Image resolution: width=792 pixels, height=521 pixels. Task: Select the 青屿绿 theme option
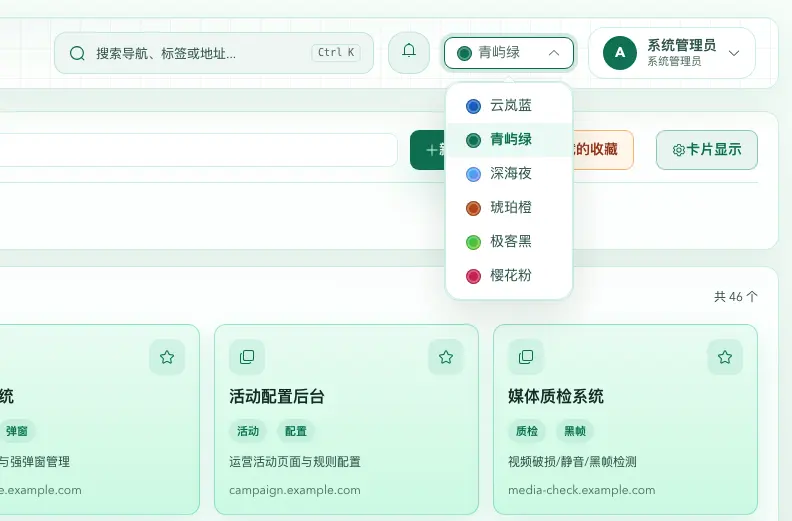pos(509,139)
